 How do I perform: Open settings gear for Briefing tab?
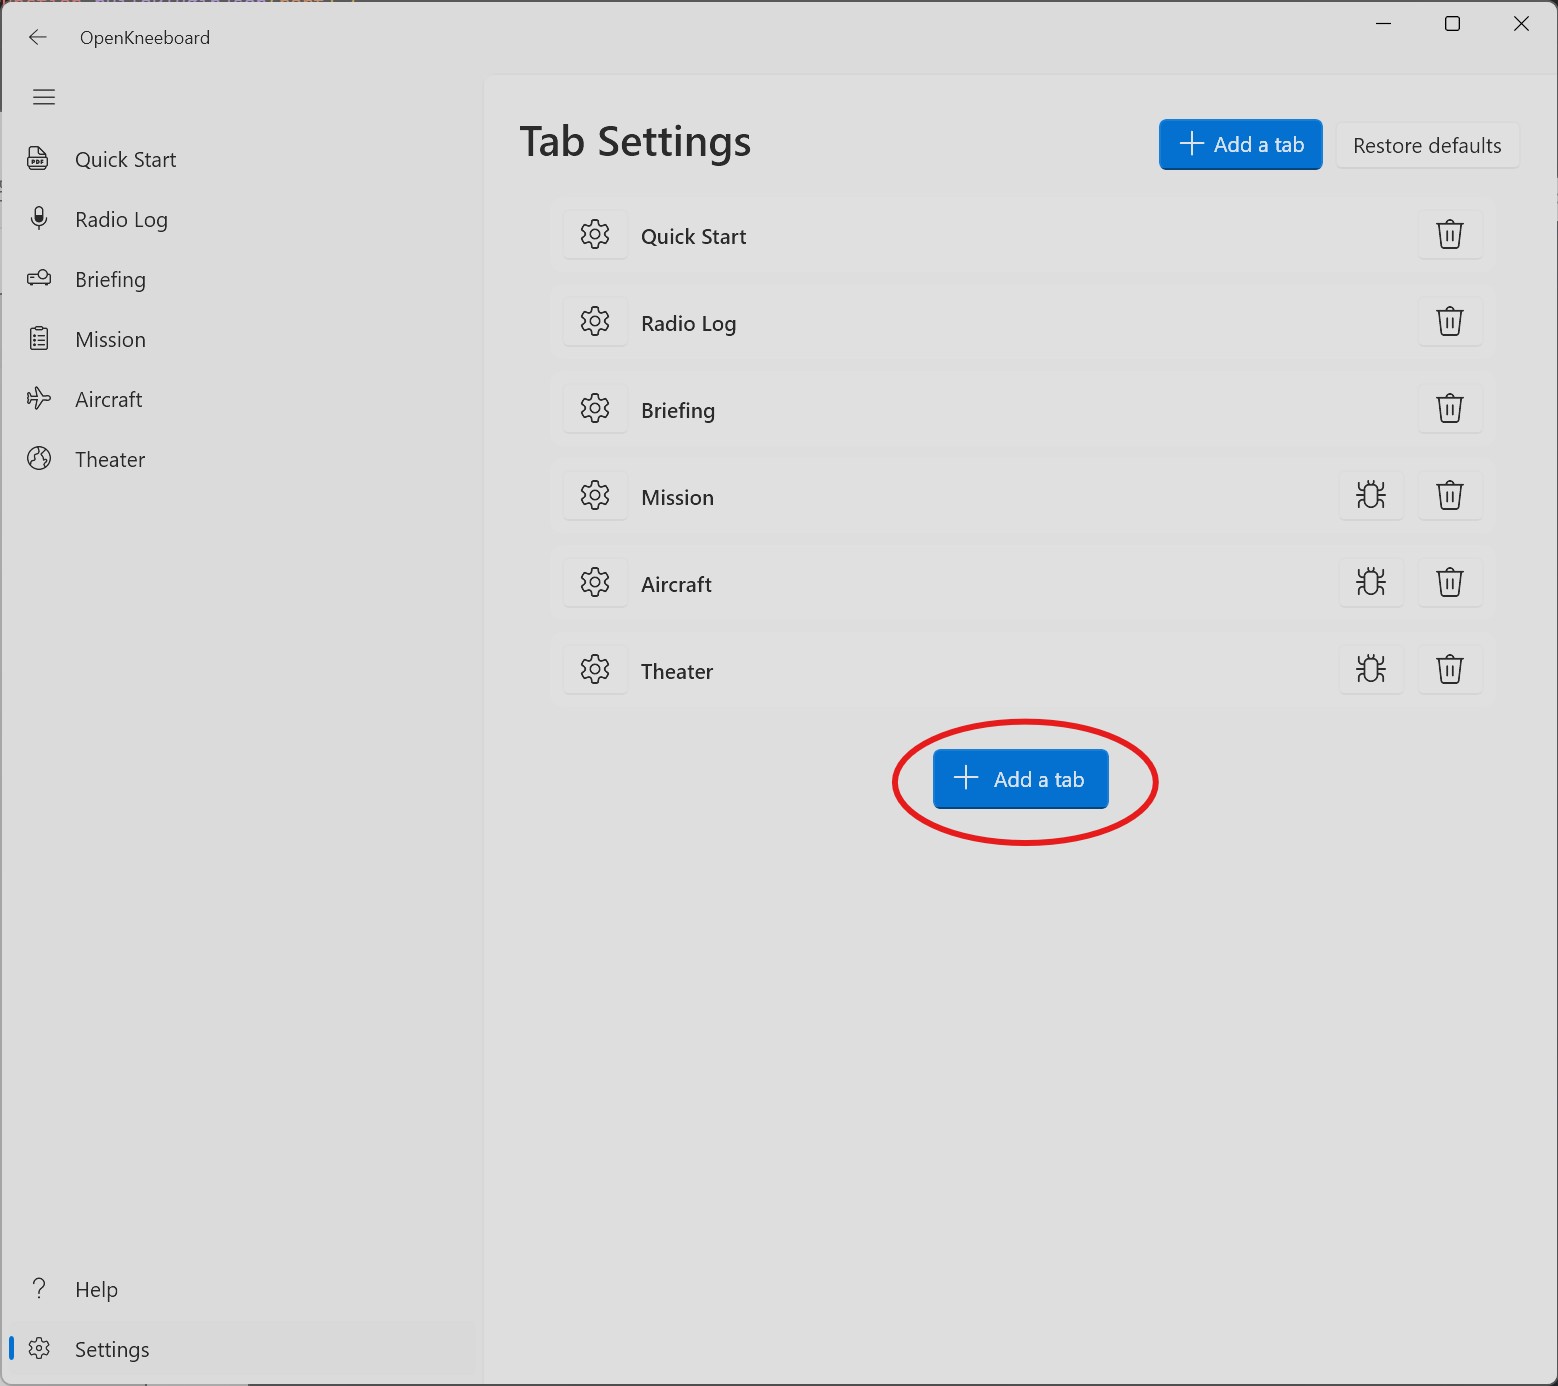(x=595, y=409)
